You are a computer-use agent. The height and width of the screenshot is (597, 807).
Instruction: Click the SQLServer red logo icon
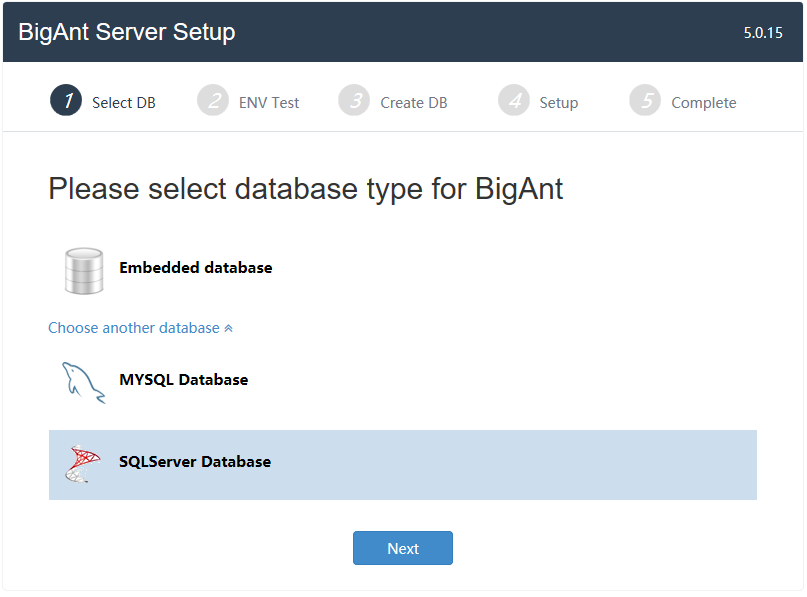(83, 464)
